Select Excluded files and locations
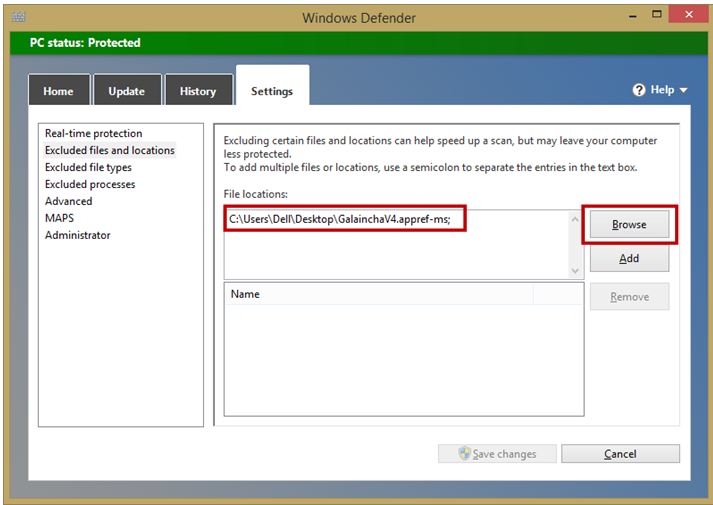 click(109, 150)
